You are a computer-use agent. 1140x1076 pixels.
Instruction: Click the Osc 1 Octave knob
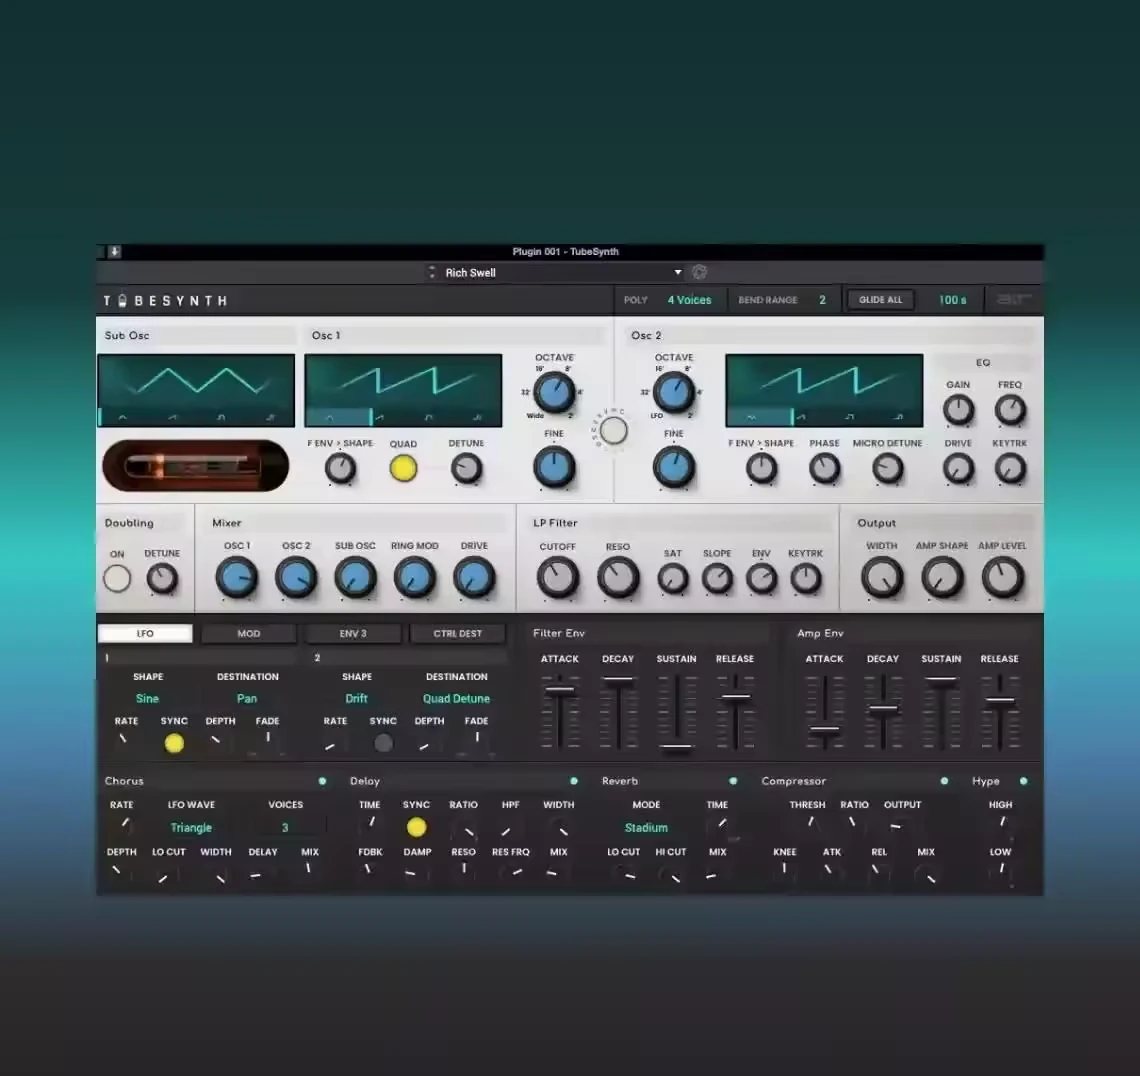pyautogui.click(x=554, y=393)
